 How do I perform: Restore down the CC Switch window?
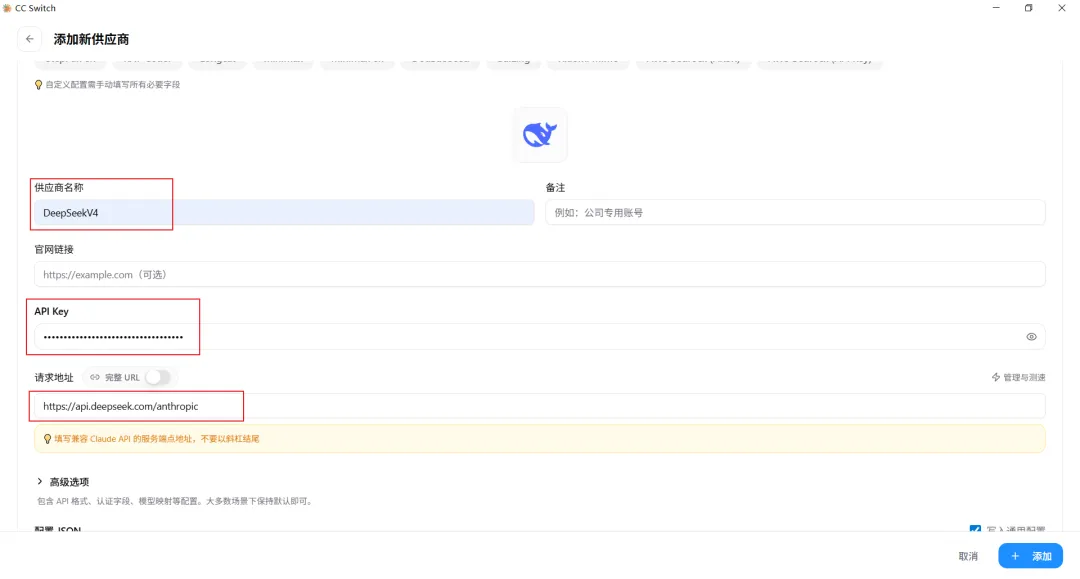point(1028,8)
